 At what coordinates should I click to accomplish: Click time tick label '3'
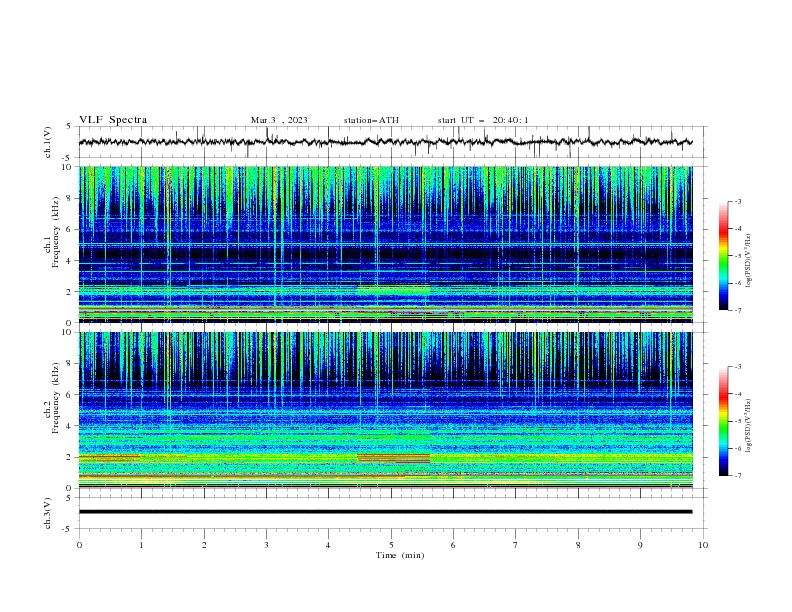pyautogui.click(x=266, y=545)
